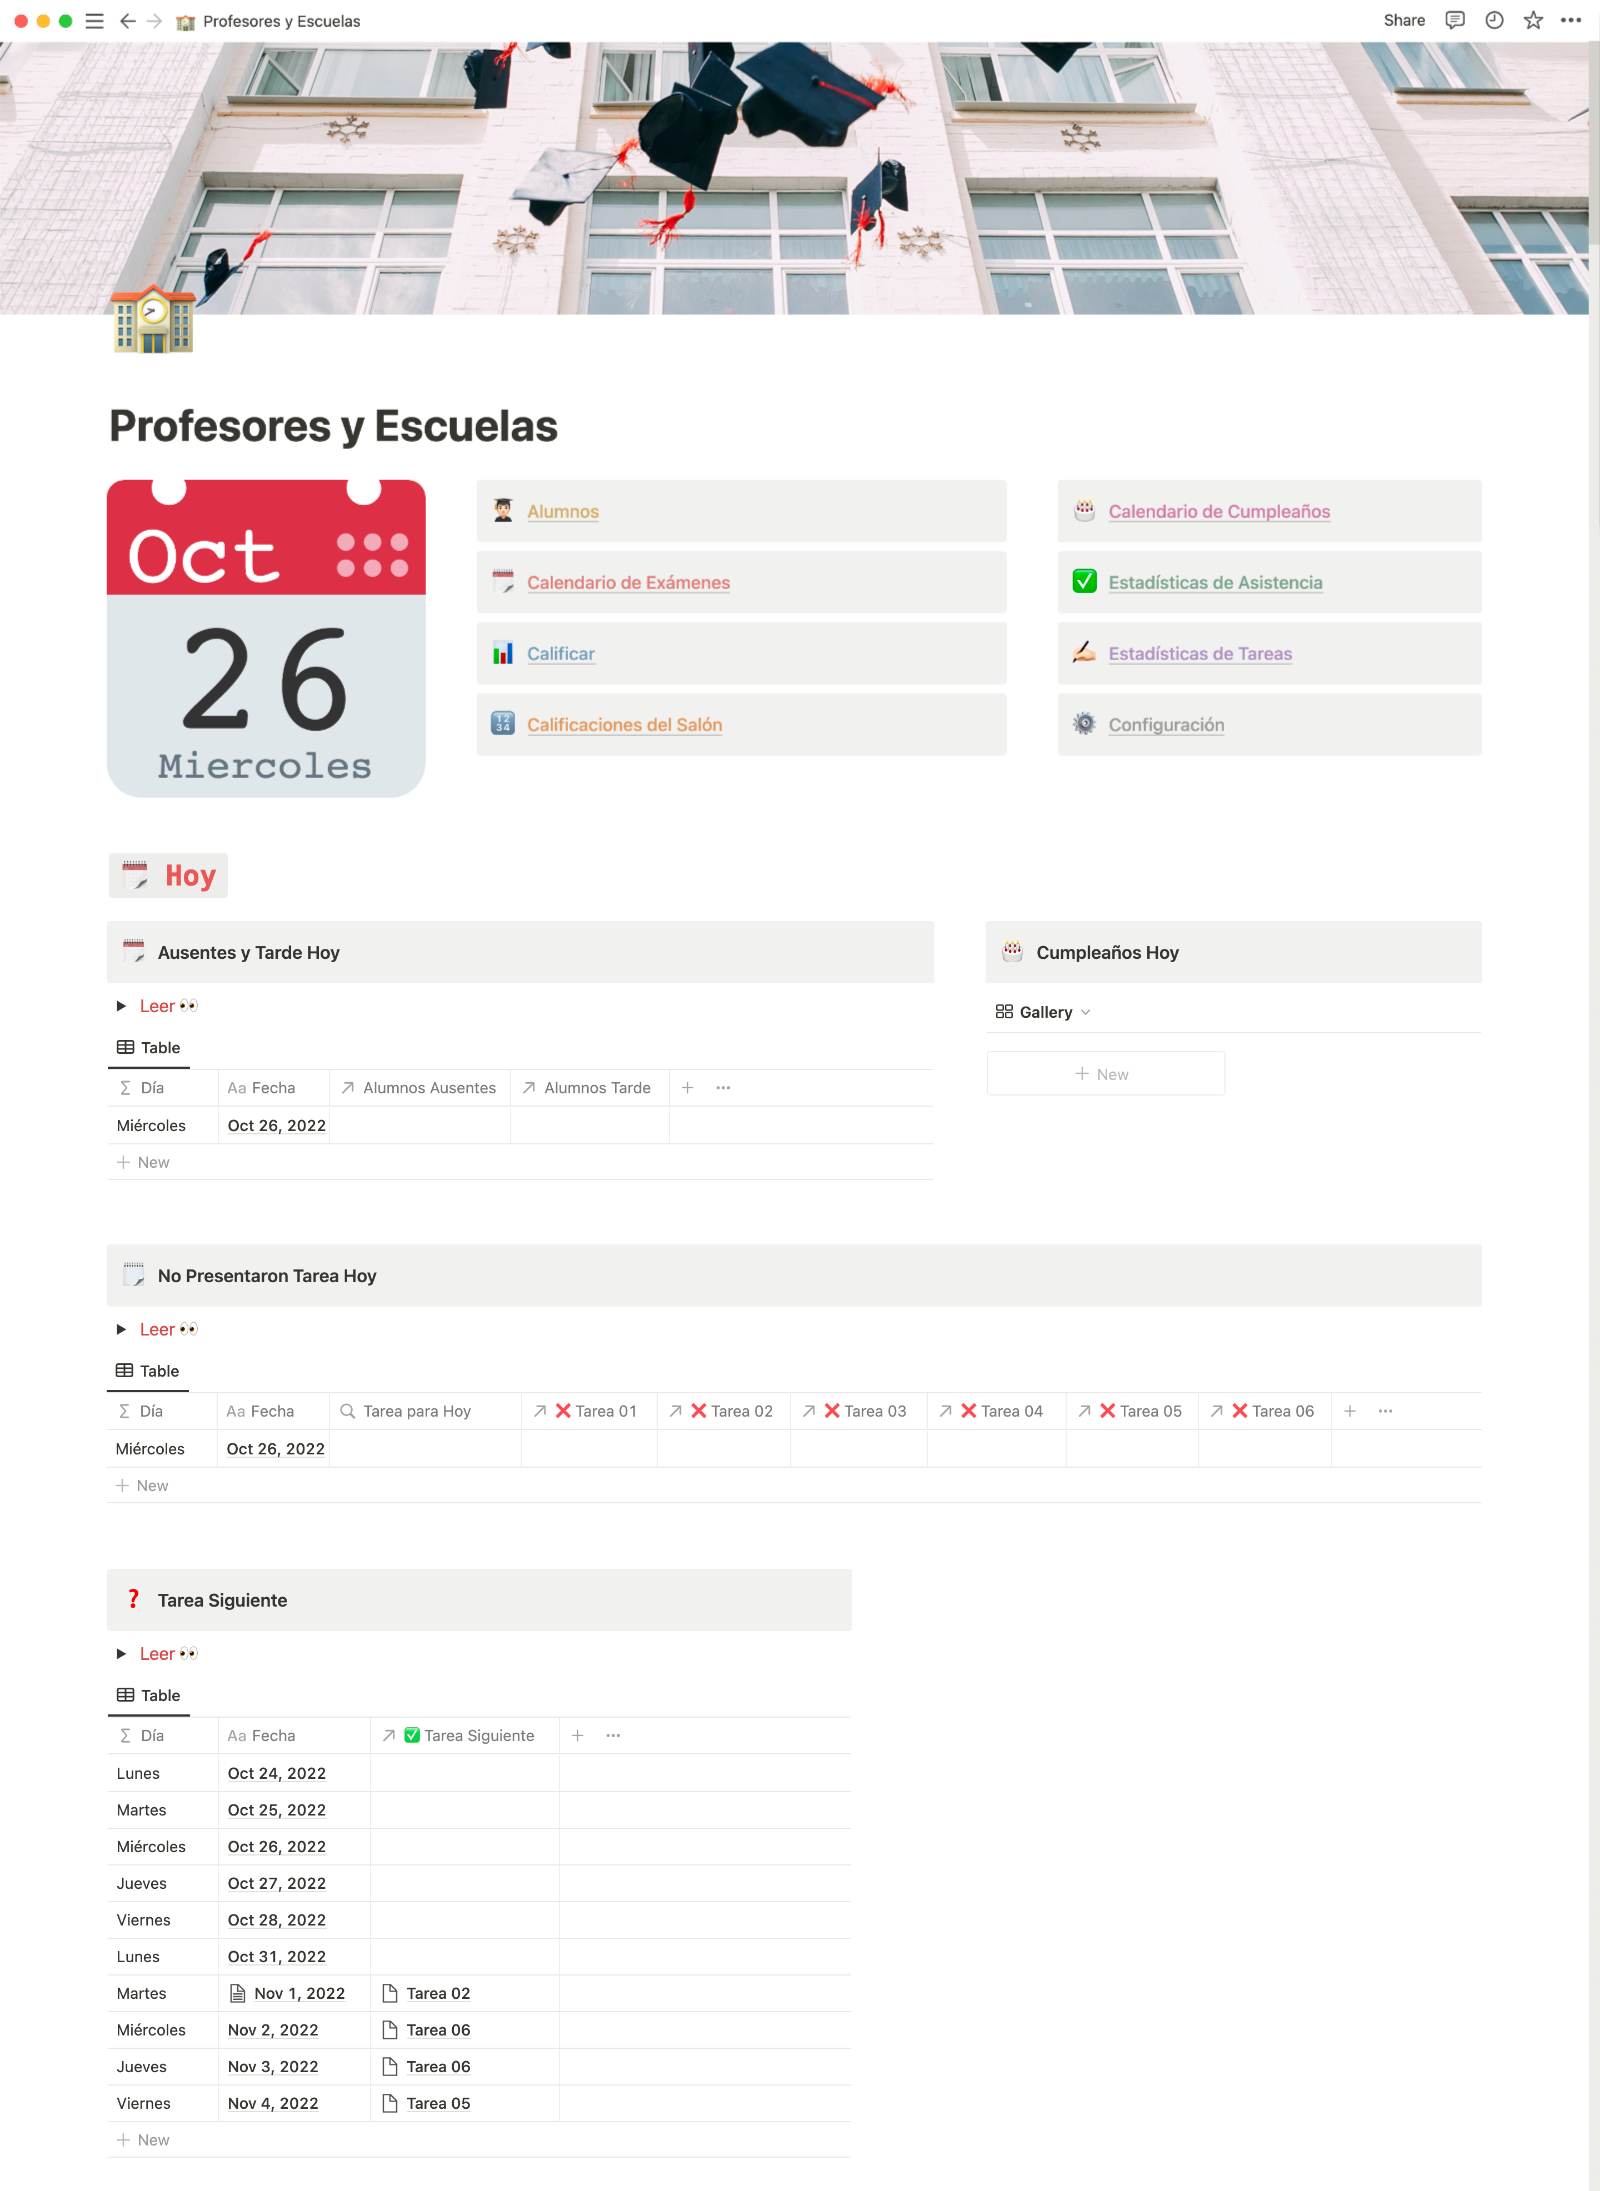Click the page icon next to Nov 1, 2022

tap(238, 1993)
